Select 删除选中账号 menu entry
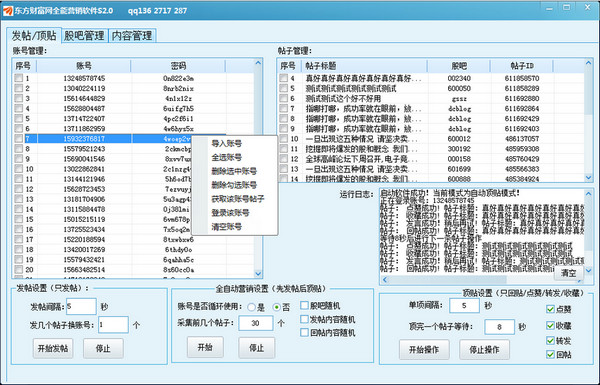Image resolution: width=600 pixels, height=385 pixels. (234, 171)
